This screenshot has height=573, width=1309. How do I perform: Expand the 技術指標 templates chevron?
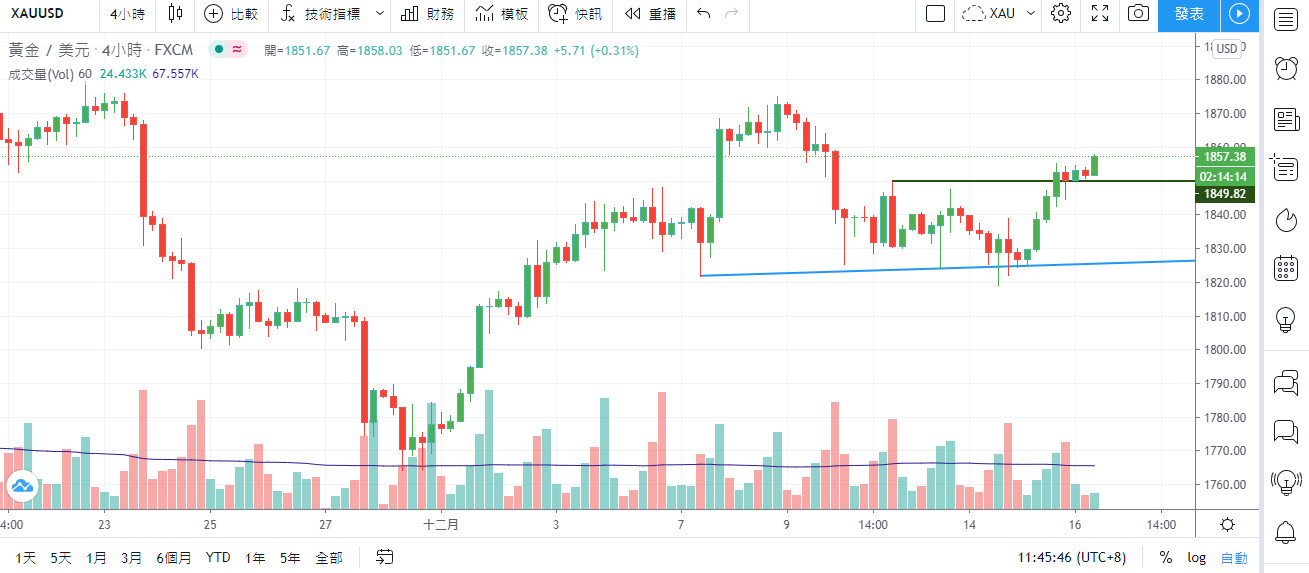(x=379, y=13)
